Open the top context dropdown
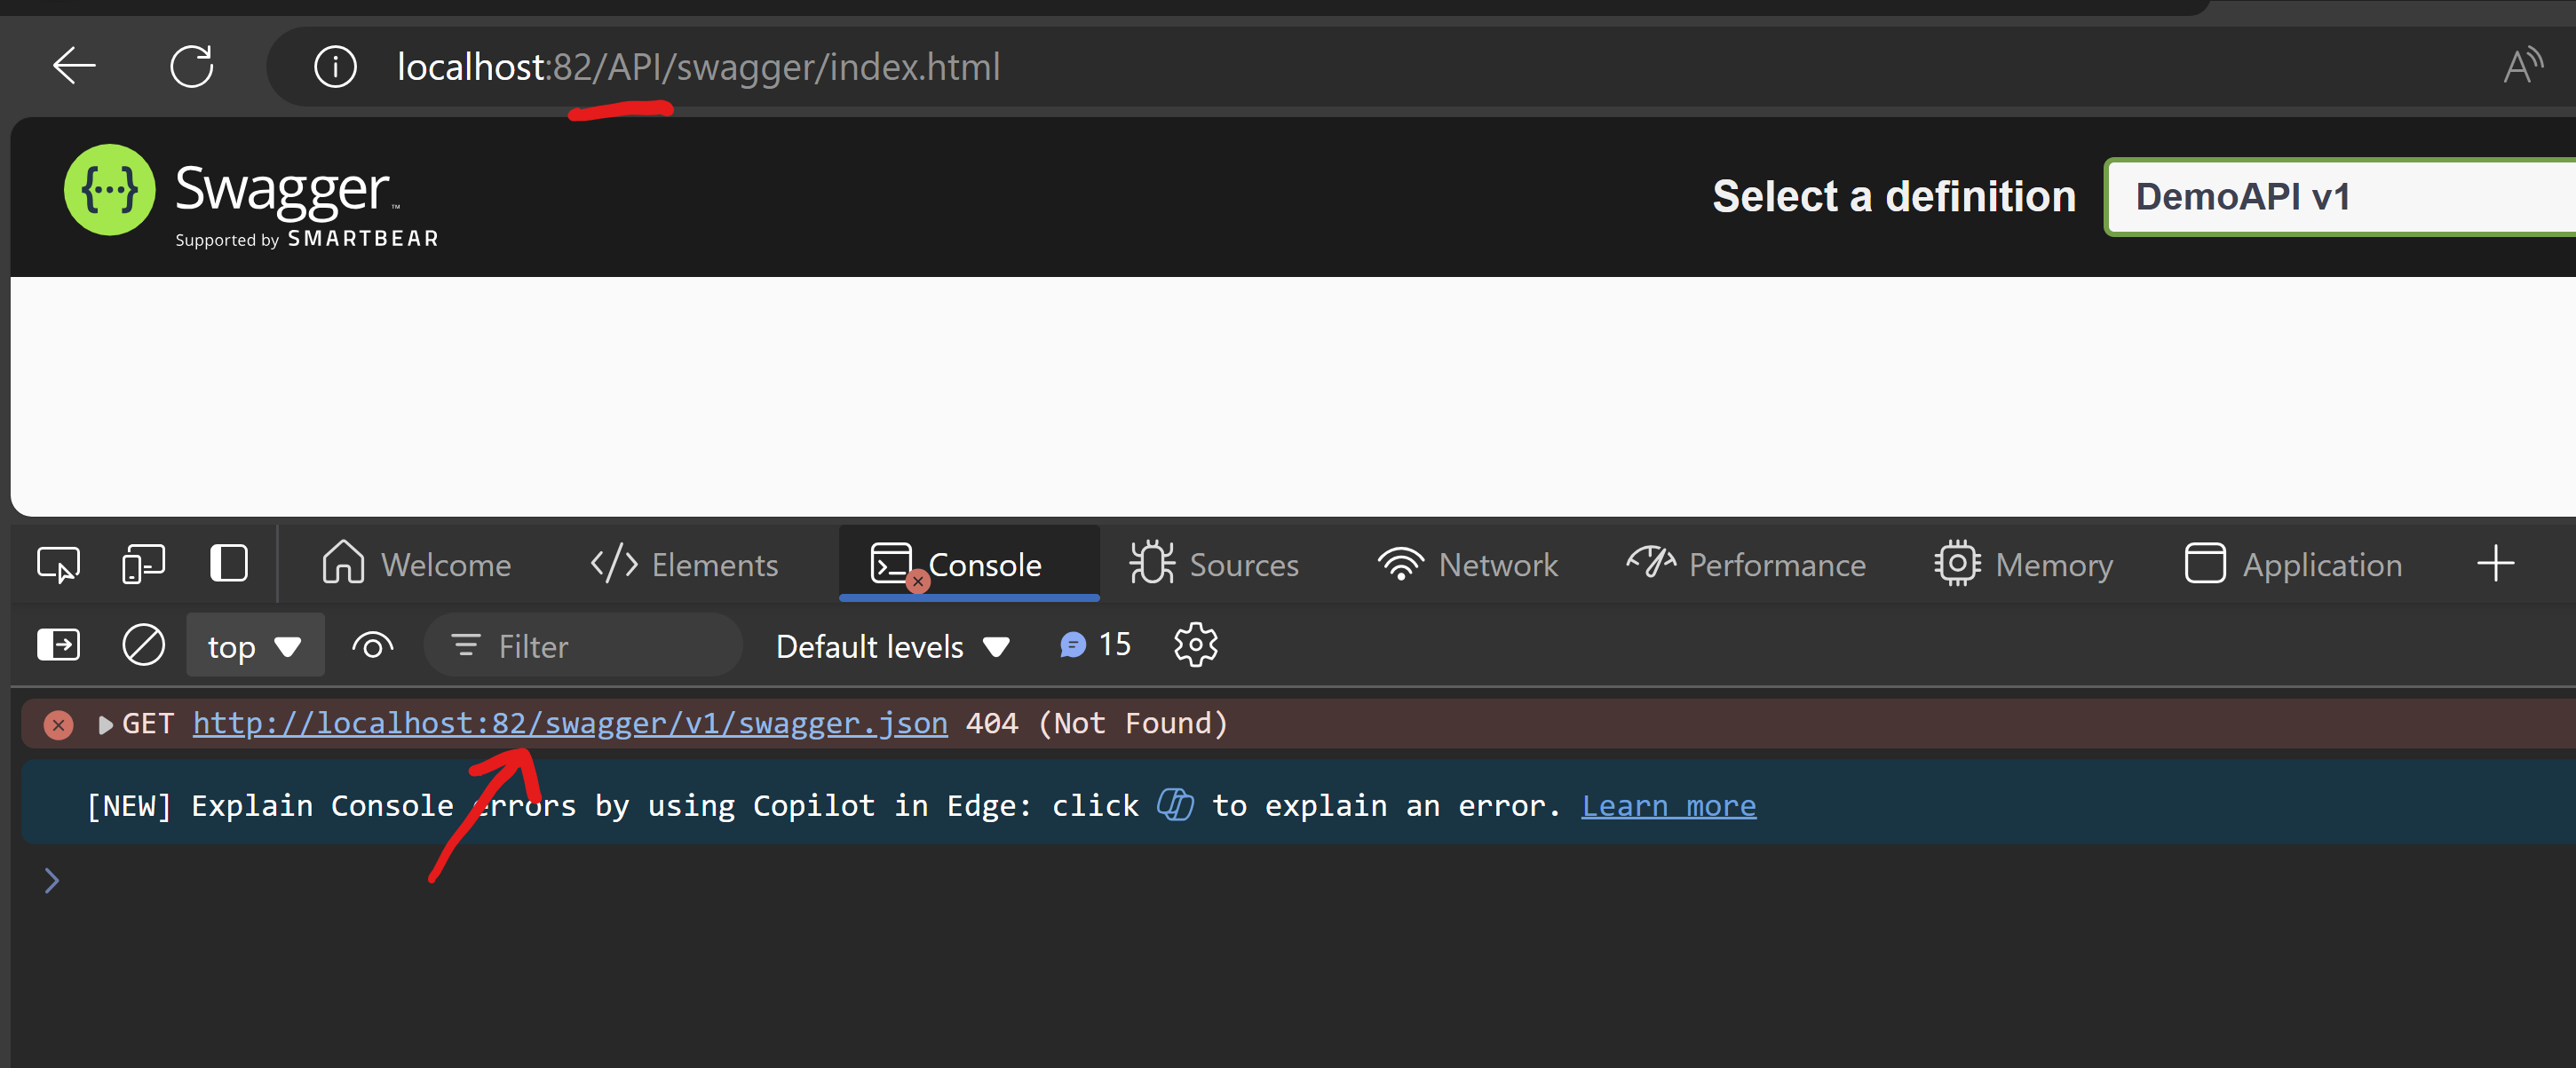 (254, 646)
